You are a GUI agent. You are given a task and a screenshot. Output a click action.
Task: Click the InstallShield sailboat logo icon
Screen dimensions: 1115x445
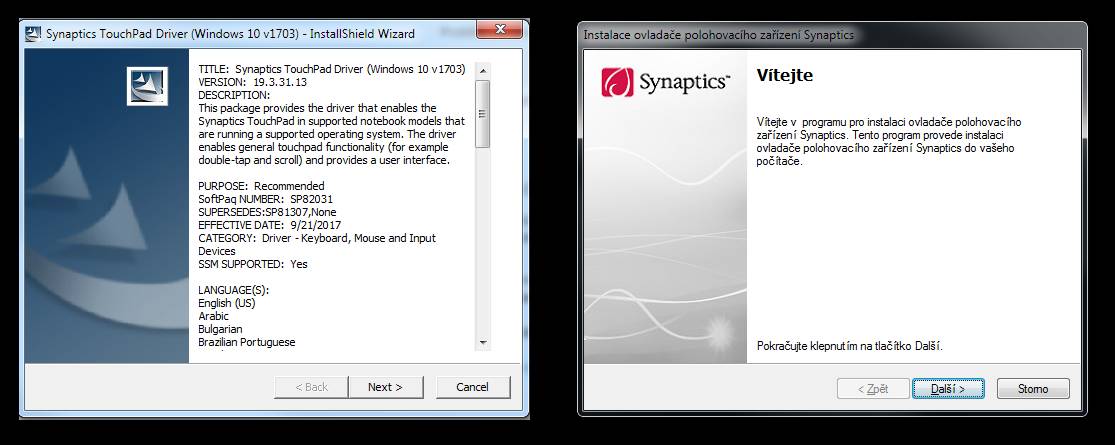tap(147, 86)
